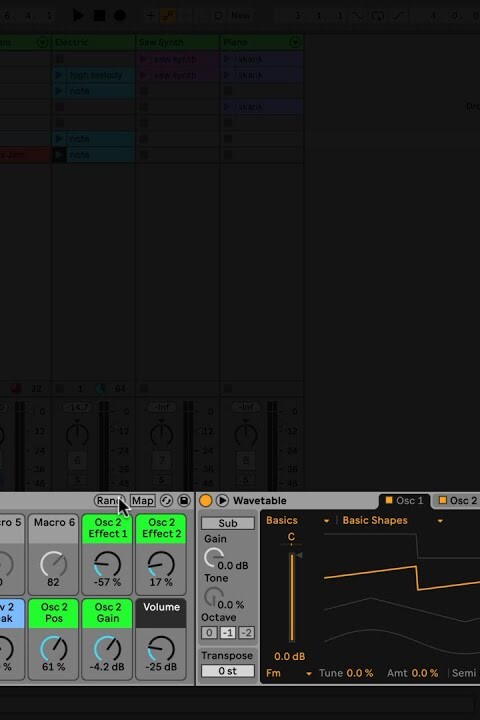Select octave -1 for Sub oscillator
This screenshot has width=480, height=720.
[228, 633]
